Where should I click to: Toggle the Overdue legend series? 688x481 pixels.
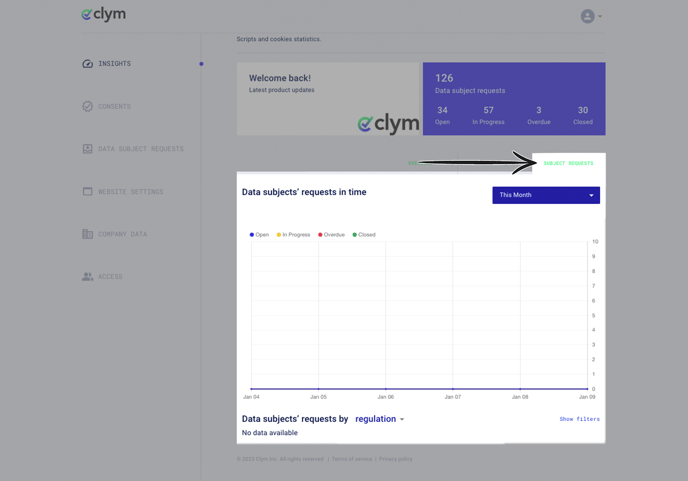[331, 235]
